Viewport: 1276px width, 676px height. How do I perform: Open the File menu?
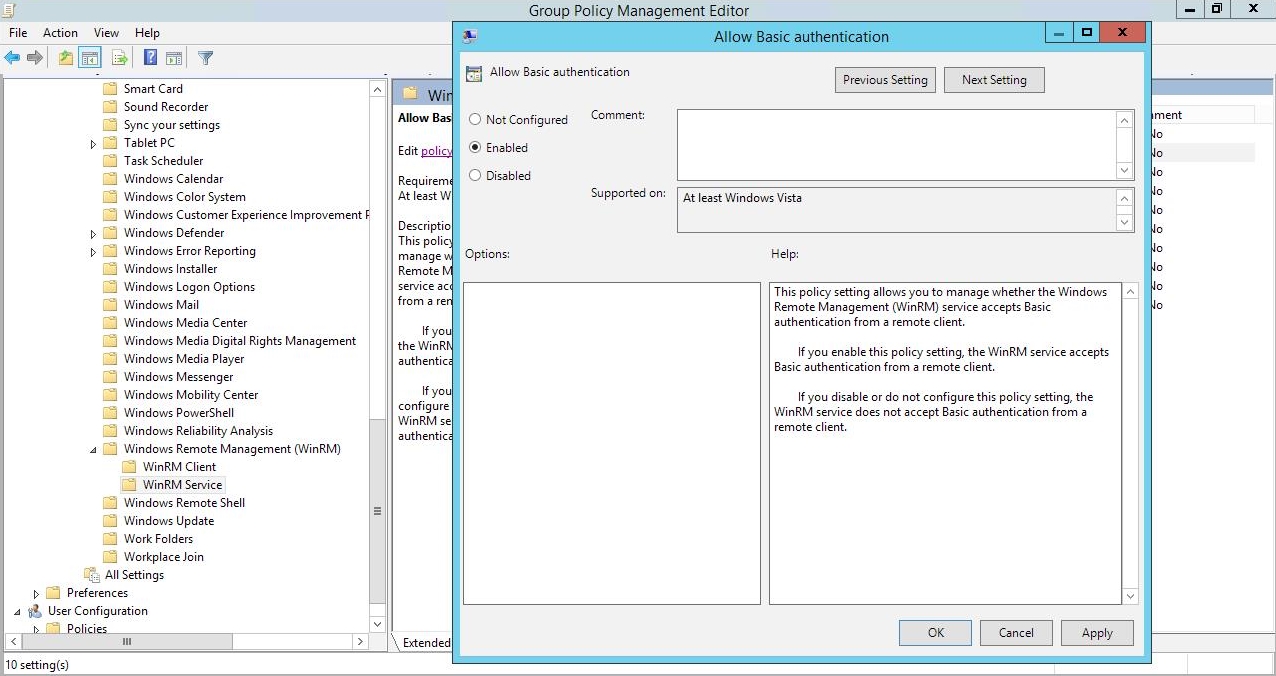tap(18, 33)
